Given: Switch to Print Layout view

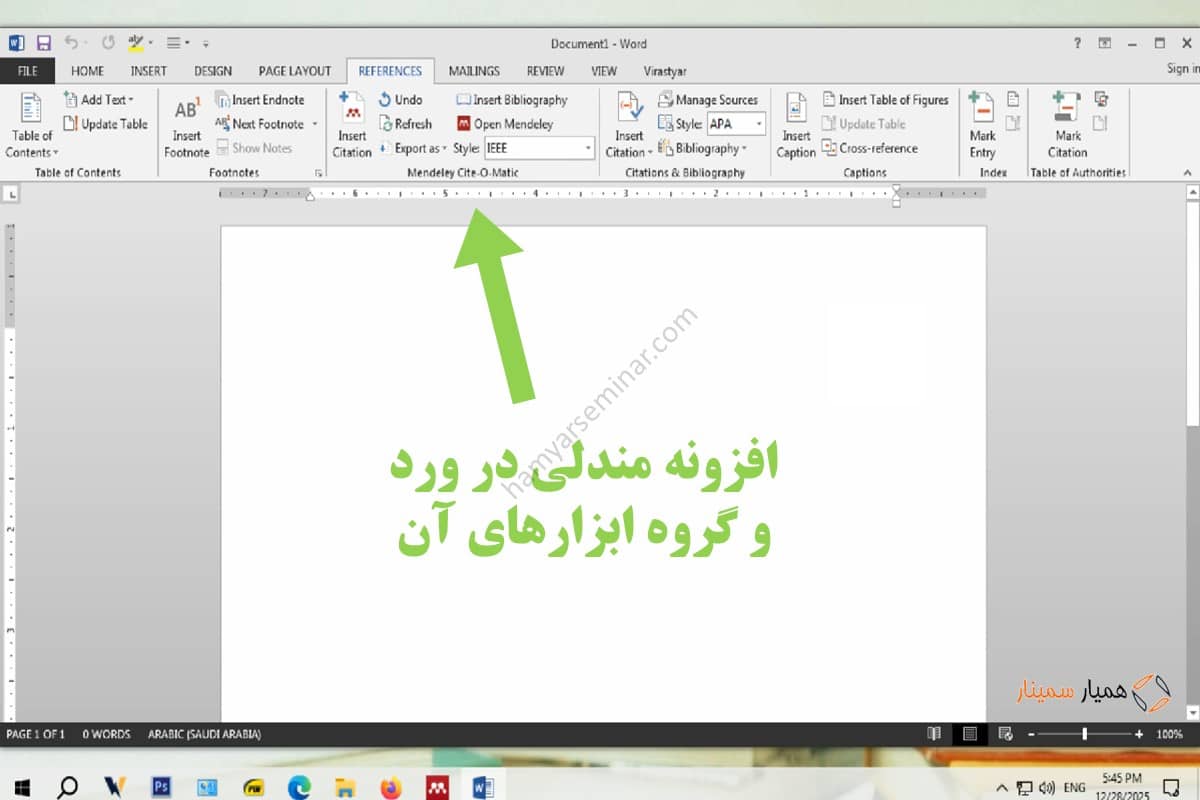Looking at the screenshot, I should coord(970,734).
